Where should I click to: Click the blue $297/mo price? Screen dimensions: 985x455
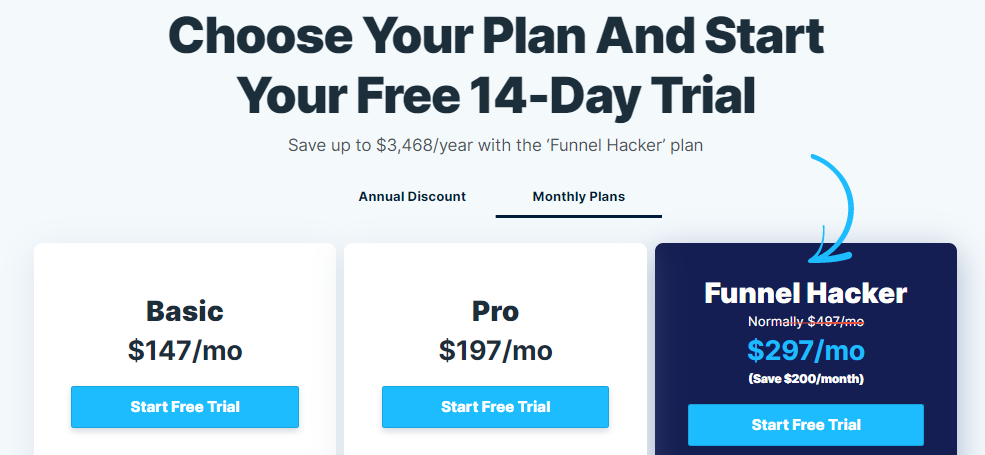tap(806, 350)
